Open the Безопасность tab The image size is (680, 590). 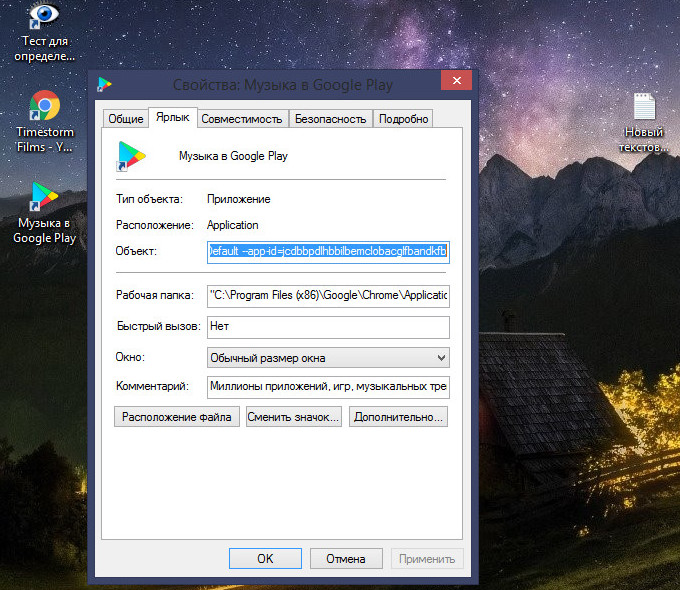(x=330, y=118)
